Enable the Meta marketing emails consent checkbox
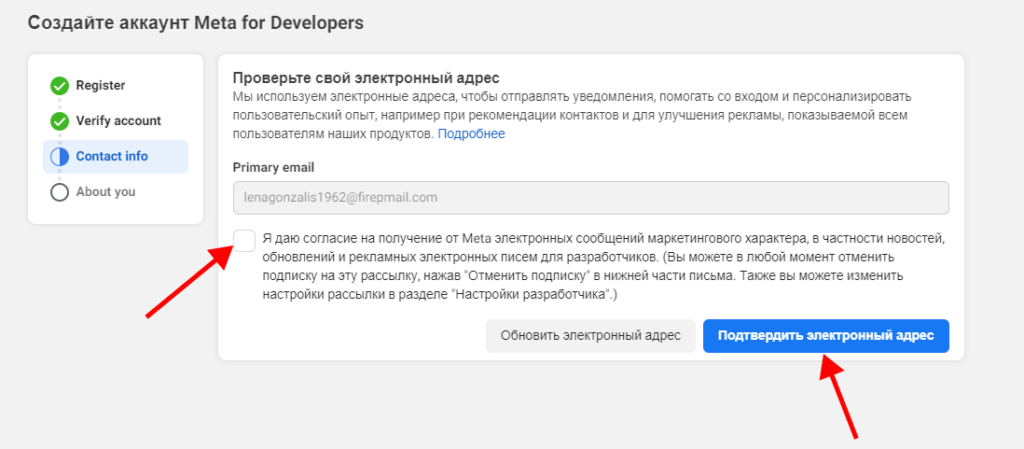The height and width of the screenshot is (449, 1024). (x=244, y=240)
